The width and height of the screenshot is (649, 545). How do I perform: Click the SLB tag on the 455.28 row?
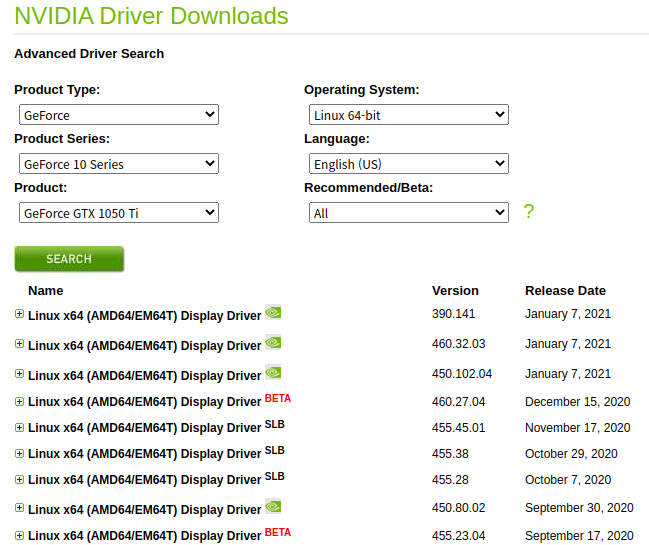point(275,476)
